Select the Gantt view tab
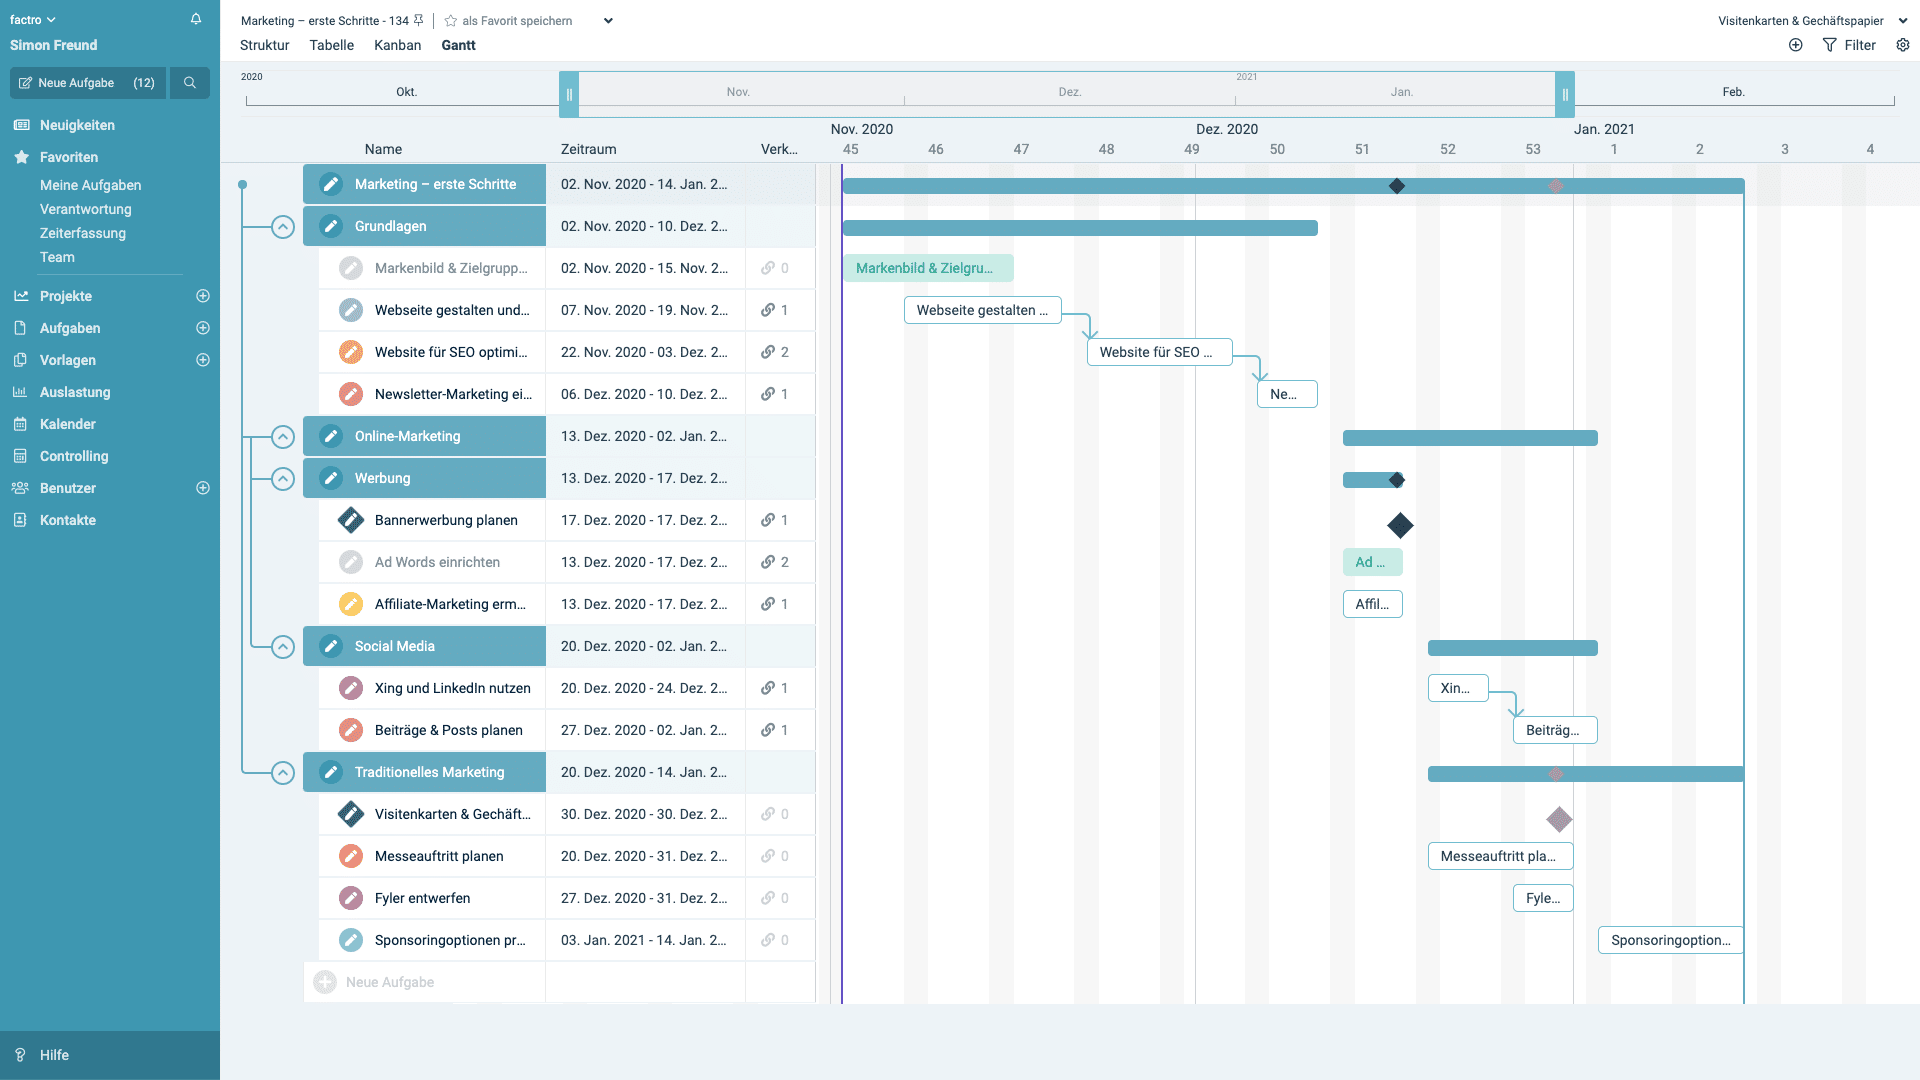Viewport: 1920px width, 1080px height. pyautogui.click(x=458, y=45)
